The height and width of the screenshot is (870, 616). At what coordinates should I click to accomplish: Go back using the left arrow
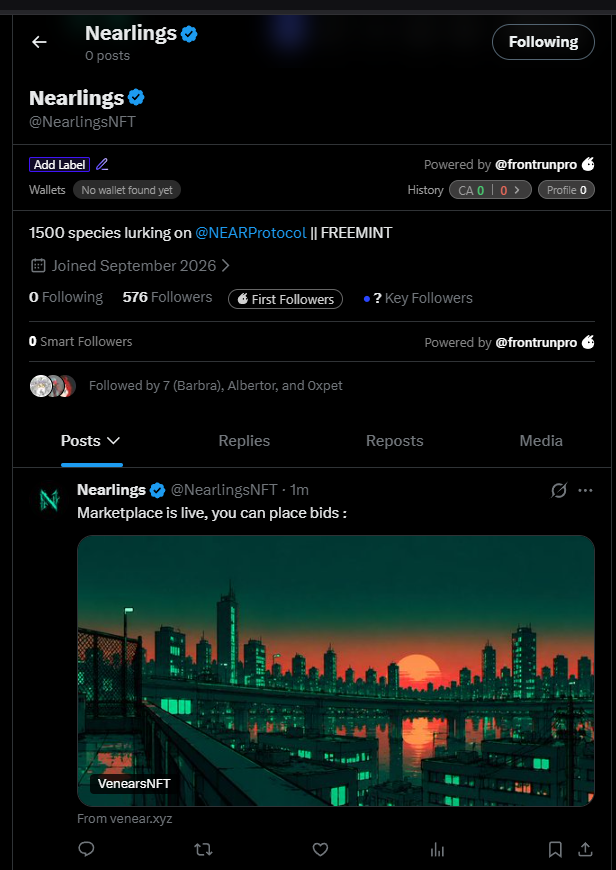tap(39, 42)
